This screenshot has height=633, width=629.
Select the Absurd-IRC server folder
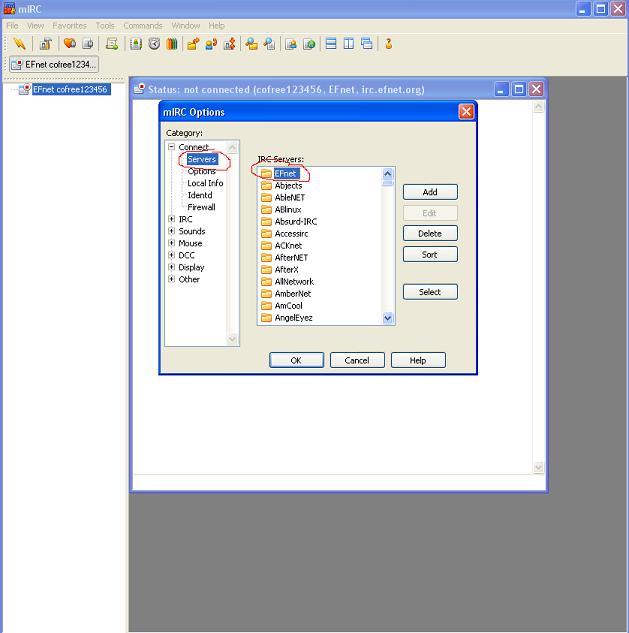pos(289,221)
